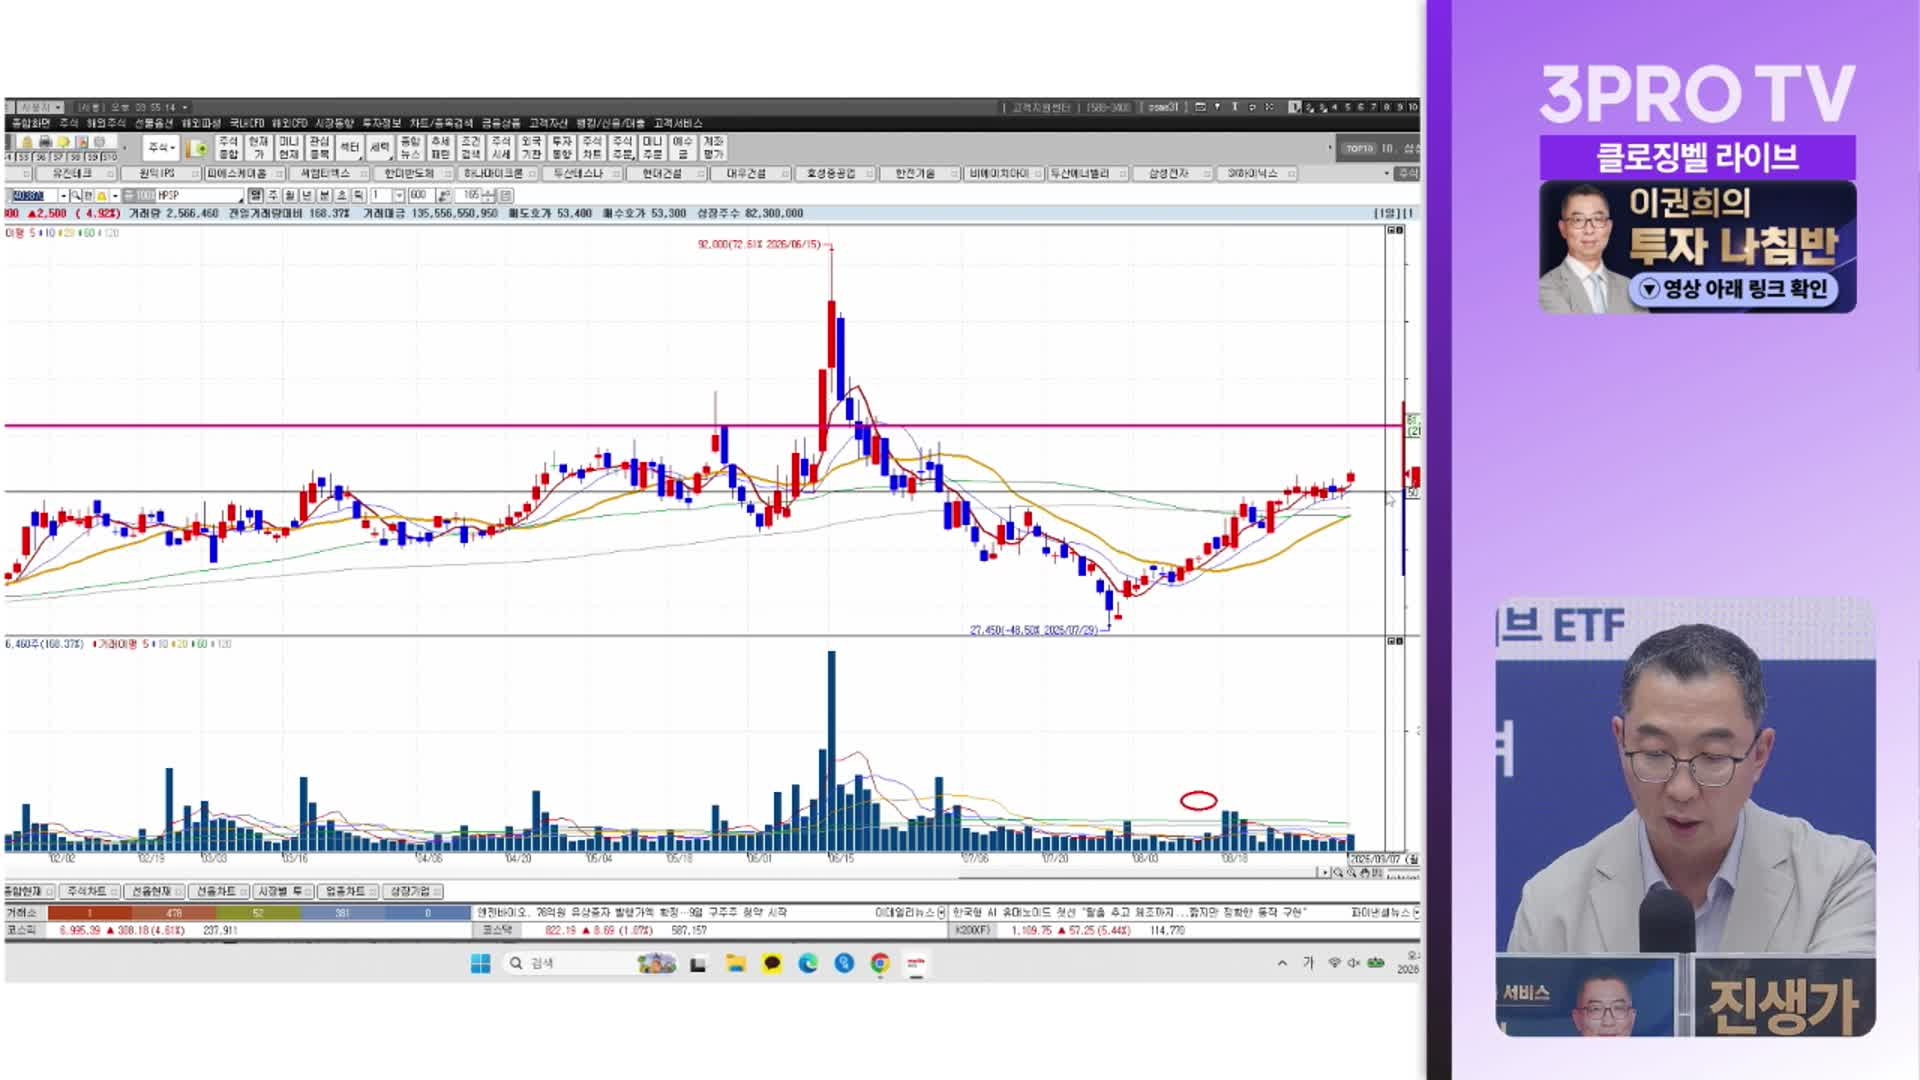Viewport: 1920px width, 1080px height.
Task: Click the lock icon in the toolbar
Action: tap(27, 142)
